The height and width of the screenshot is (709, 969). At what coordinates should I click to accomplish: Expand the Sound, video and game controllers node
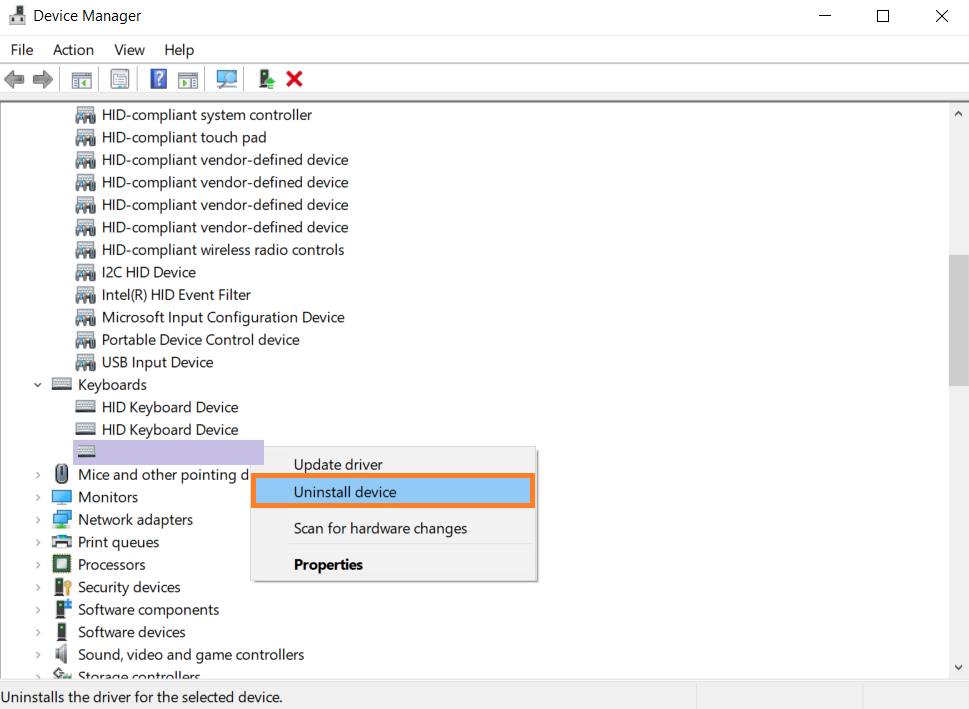point(38,655)
